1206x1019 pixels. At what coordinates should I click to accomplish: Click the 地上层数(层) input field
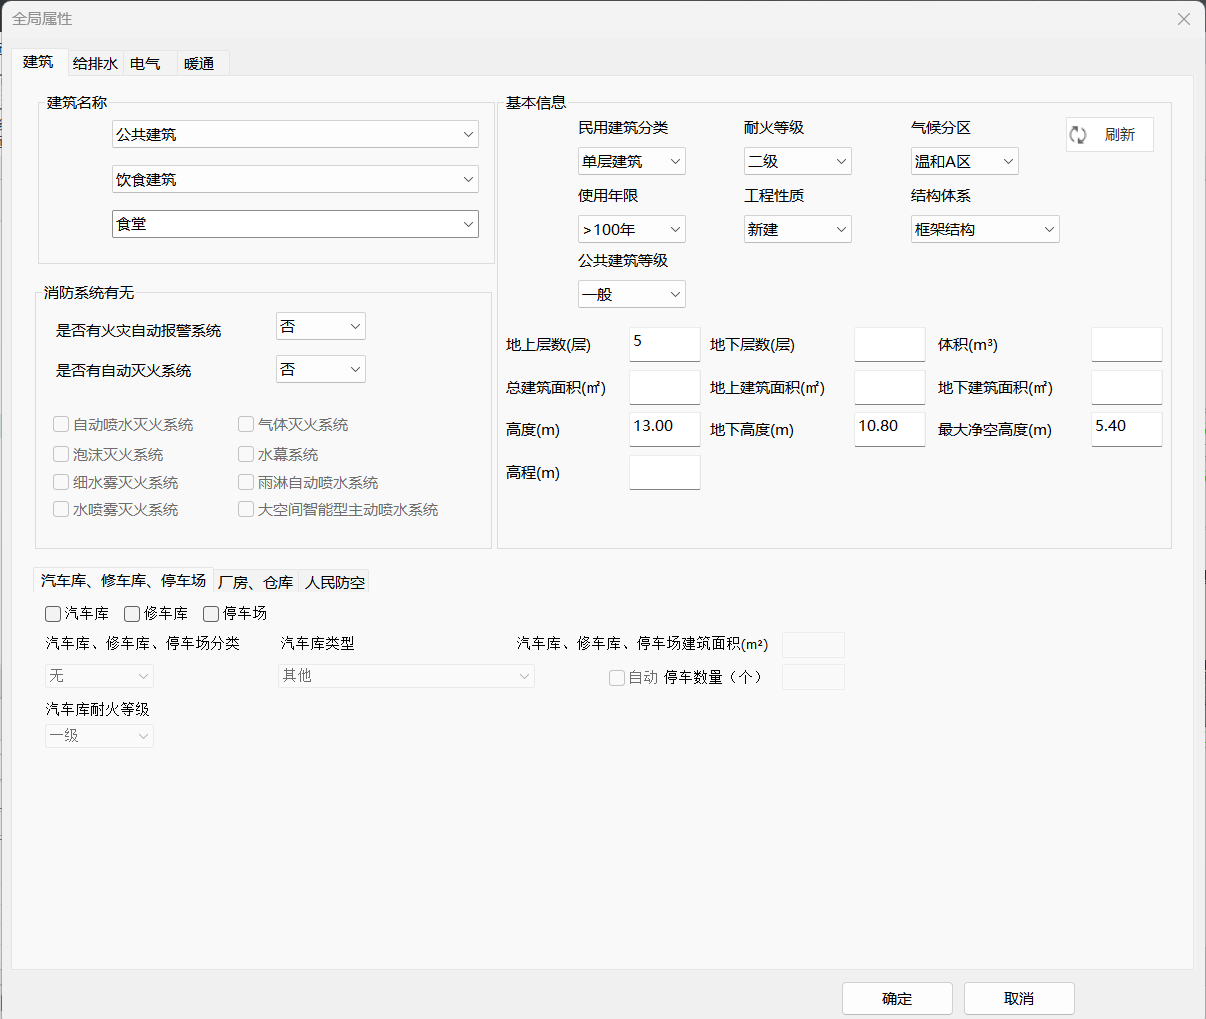click(664, 344)
